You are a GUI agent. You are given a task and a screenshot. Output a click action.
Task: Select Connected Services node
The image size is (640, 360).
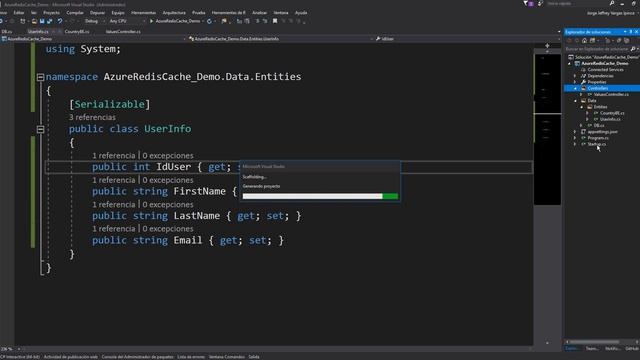click(x=605, y=70)
